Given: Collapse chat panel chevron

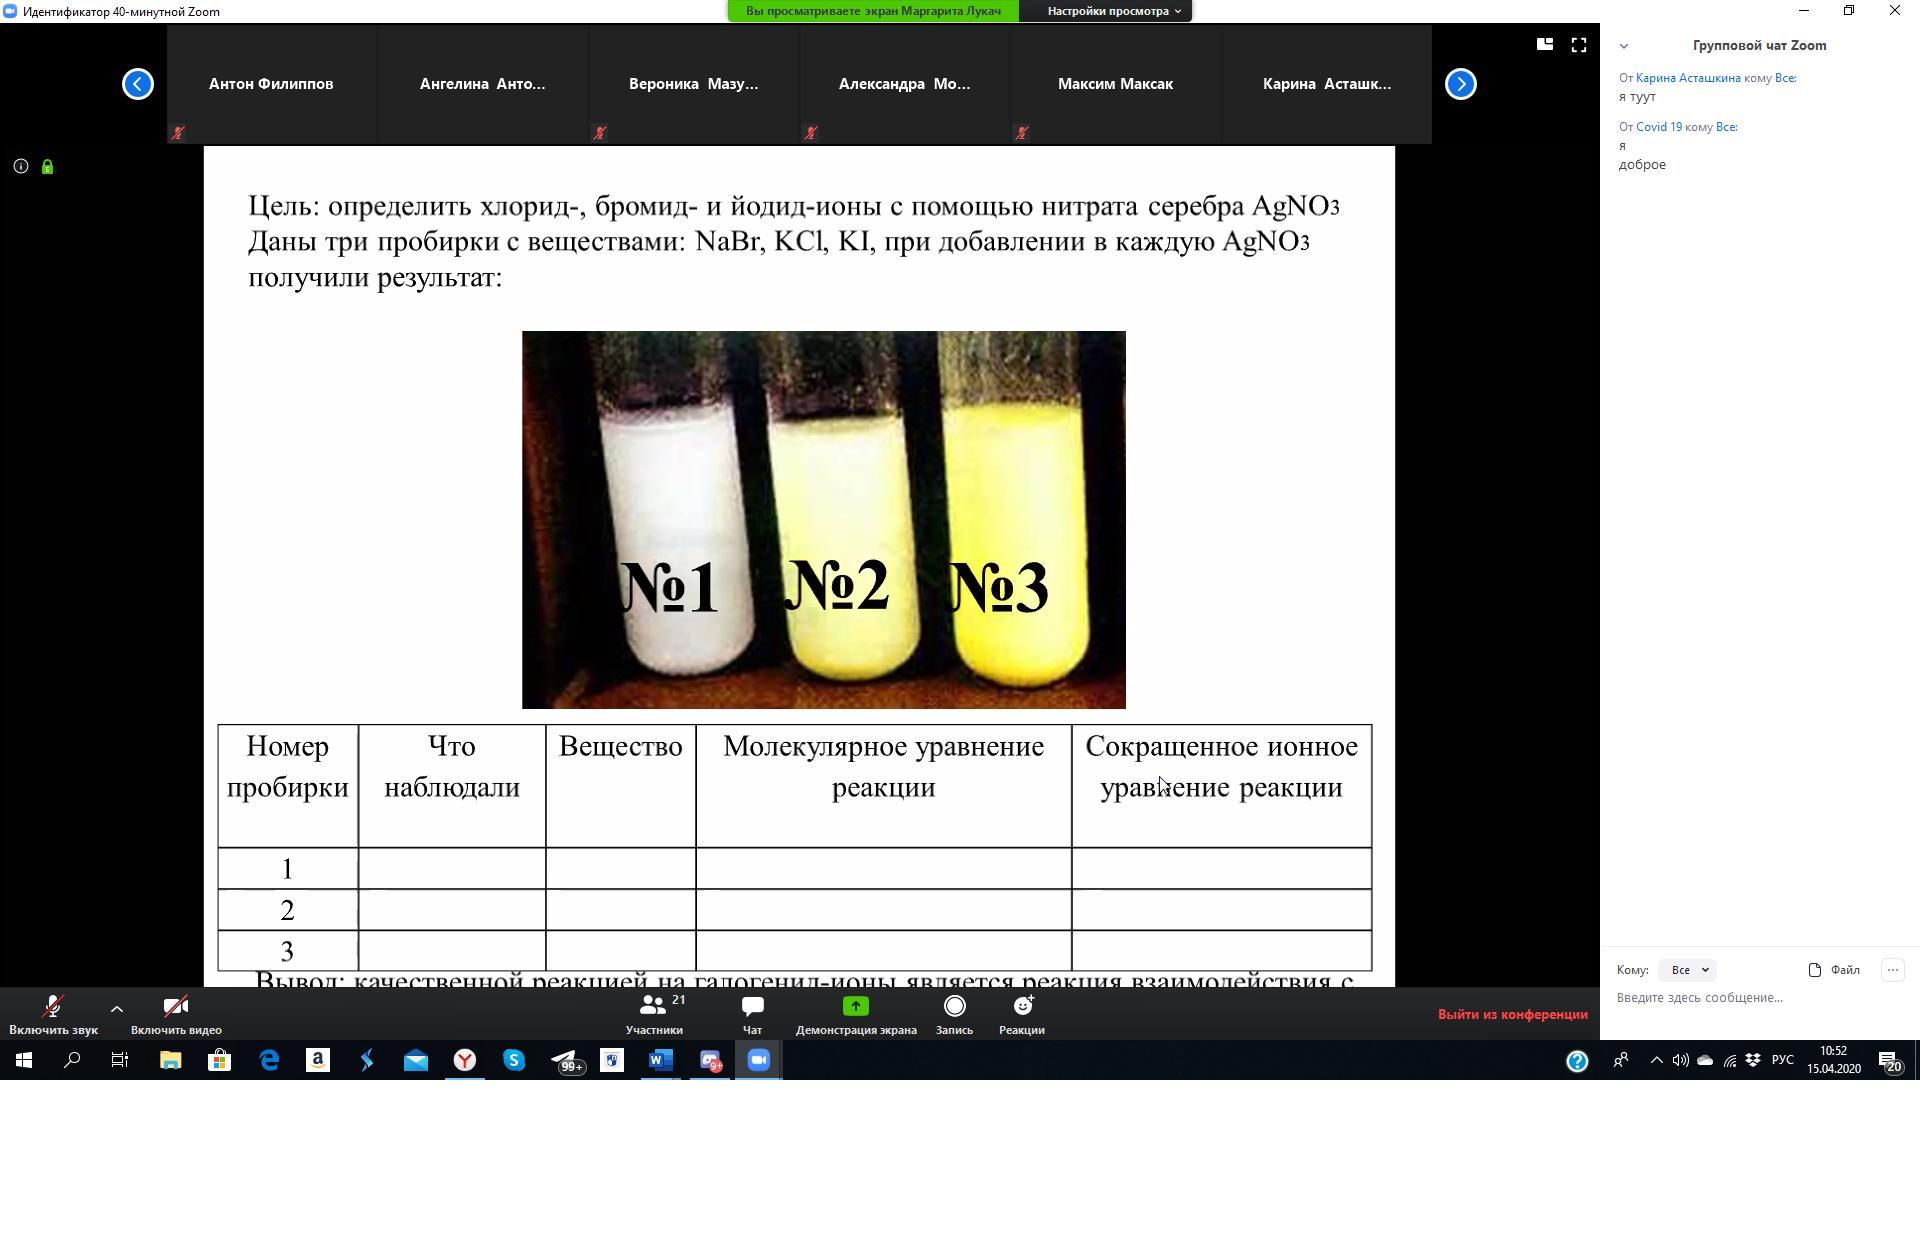Looking at the screenshot, I should [x=1624, y=46].
